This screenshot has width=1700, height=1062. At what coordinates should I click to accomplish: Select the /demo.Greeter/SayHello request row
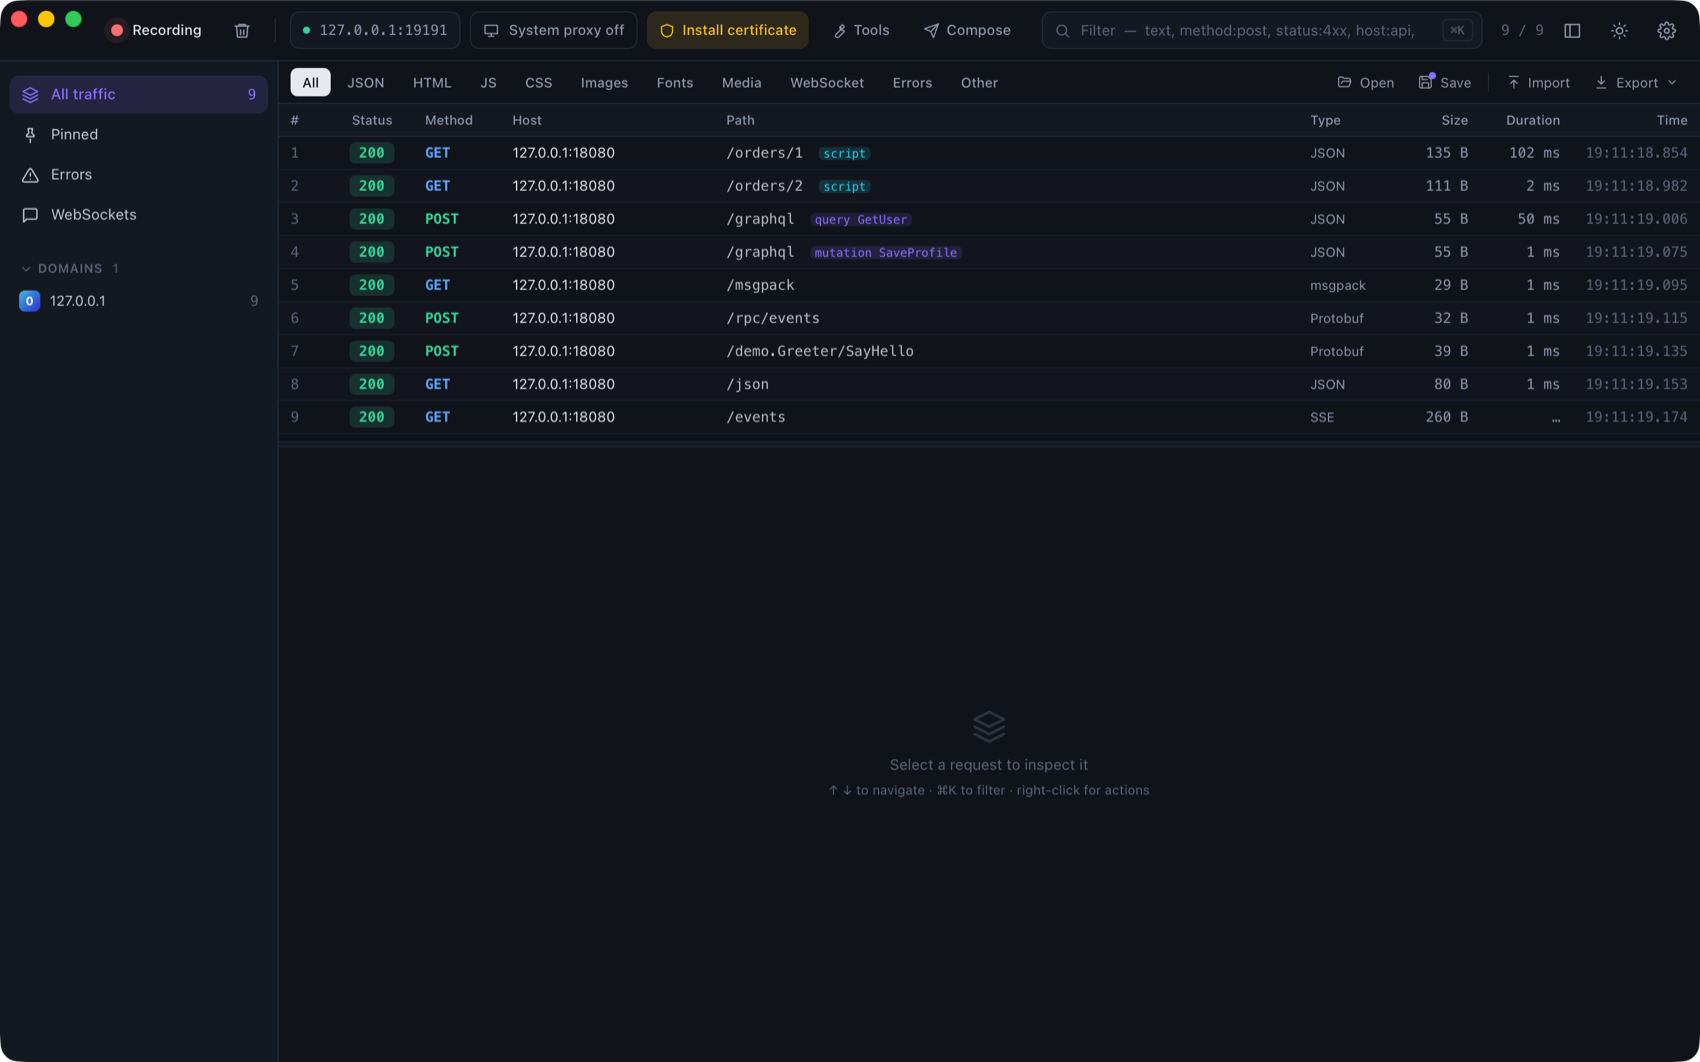click(x=988, y=351)
